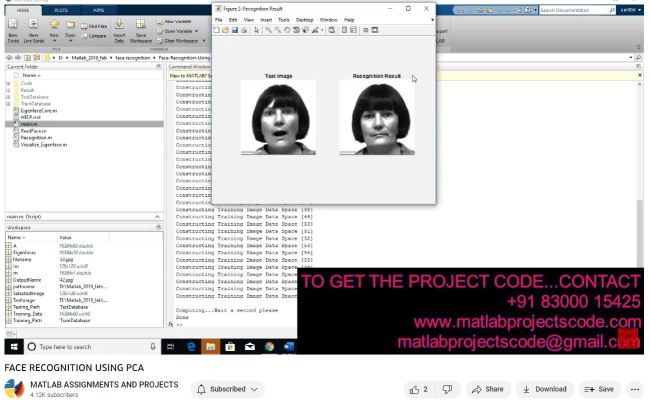Screen dimensions: 650x400
Task: Select the Zoom In tool
Action: (269, 30)
